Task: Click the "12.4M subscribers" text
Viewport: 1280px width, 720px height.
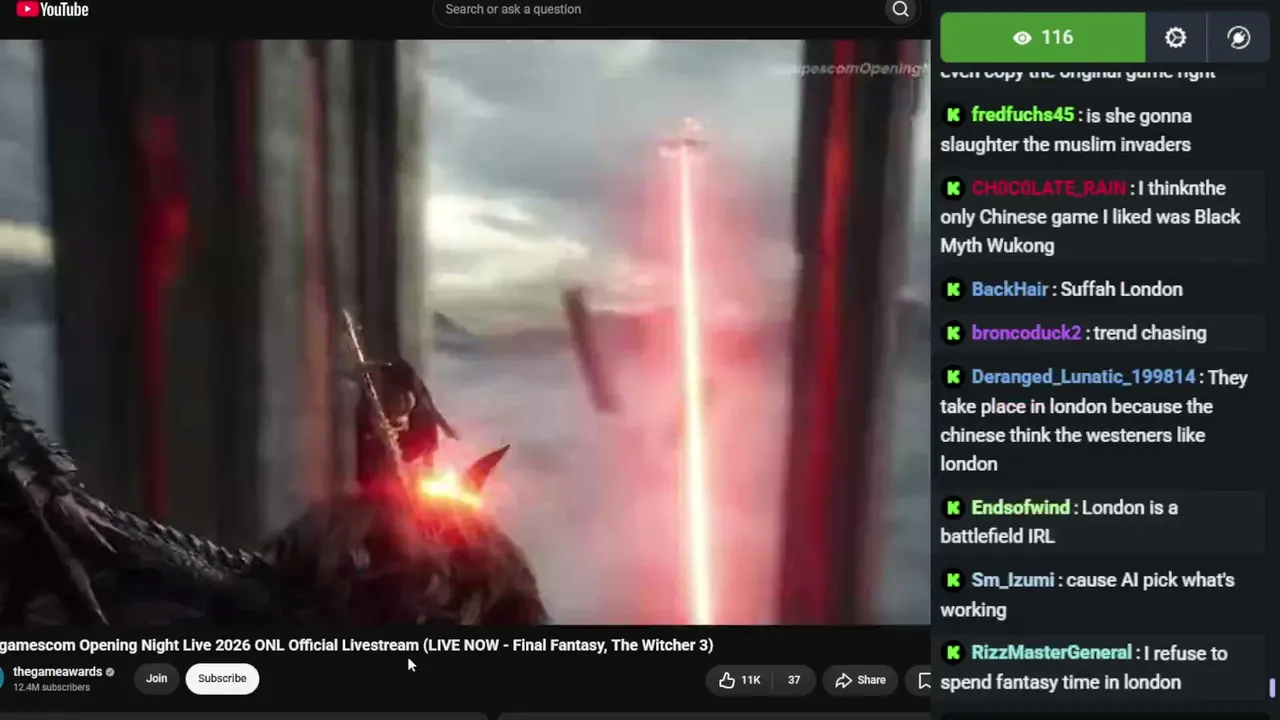Action: (x=52, y=688)
